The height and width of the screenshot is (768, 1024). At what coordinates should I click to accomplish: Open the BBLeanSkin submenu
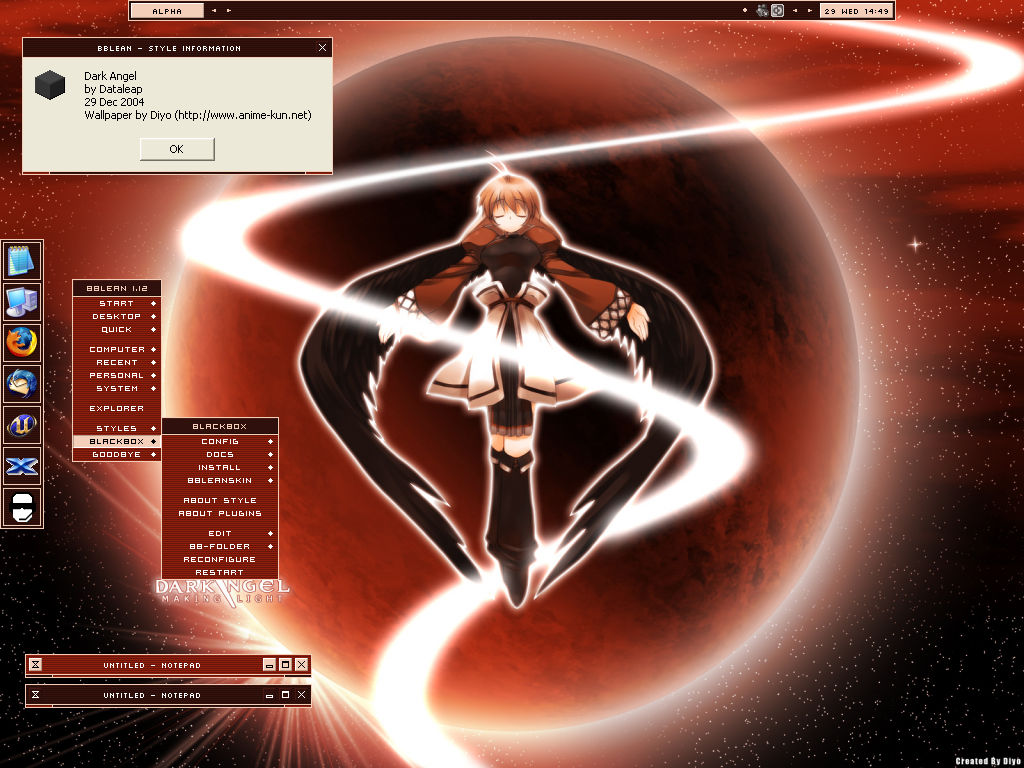tap(220, 481)
